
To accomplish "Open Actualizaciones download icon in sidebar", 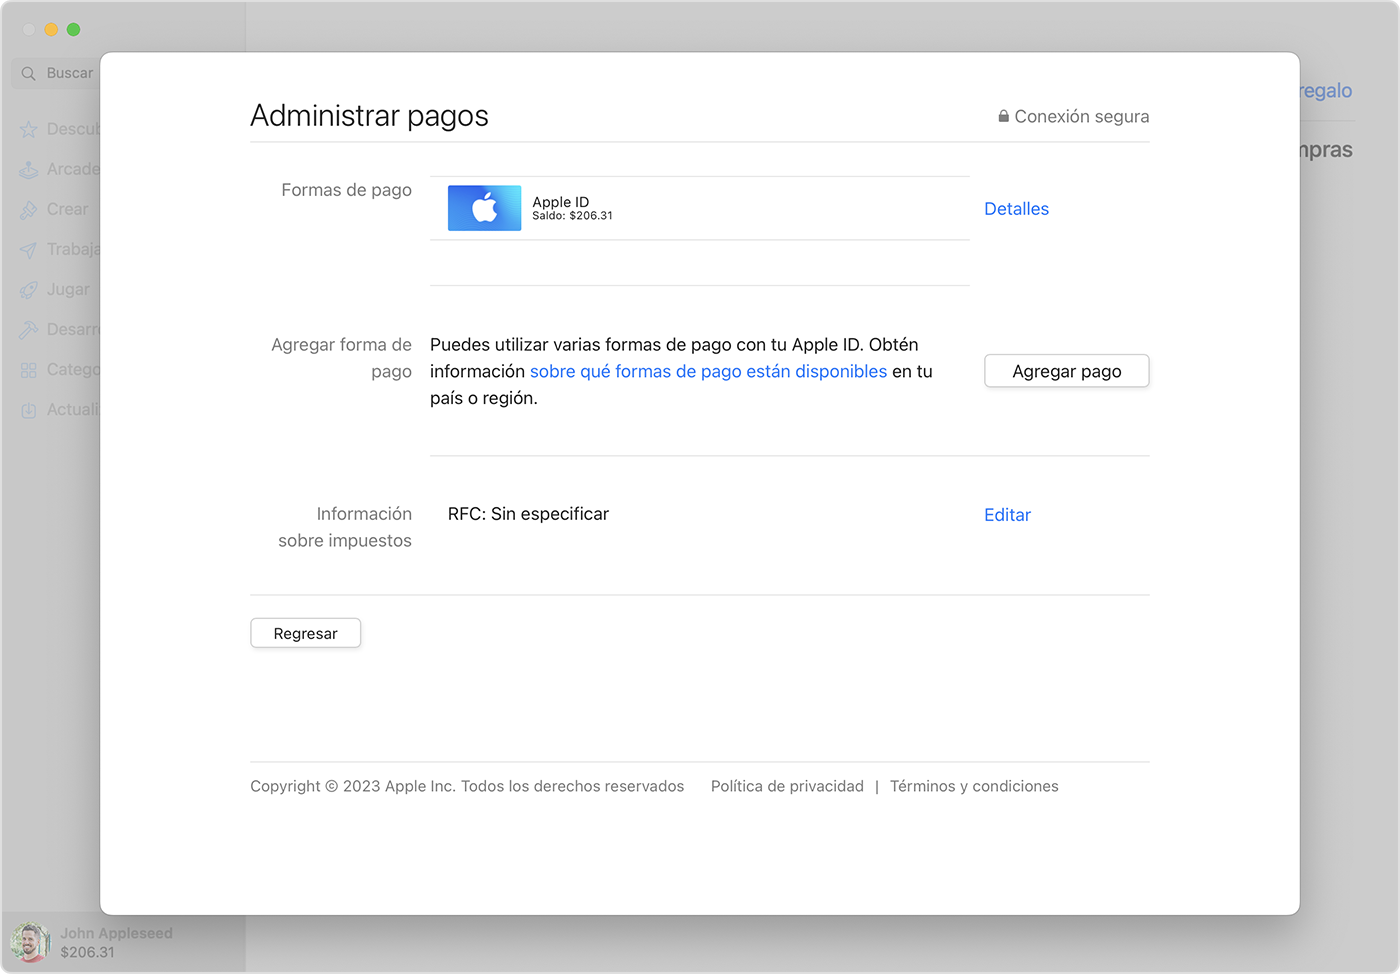I will pos(29,409).
